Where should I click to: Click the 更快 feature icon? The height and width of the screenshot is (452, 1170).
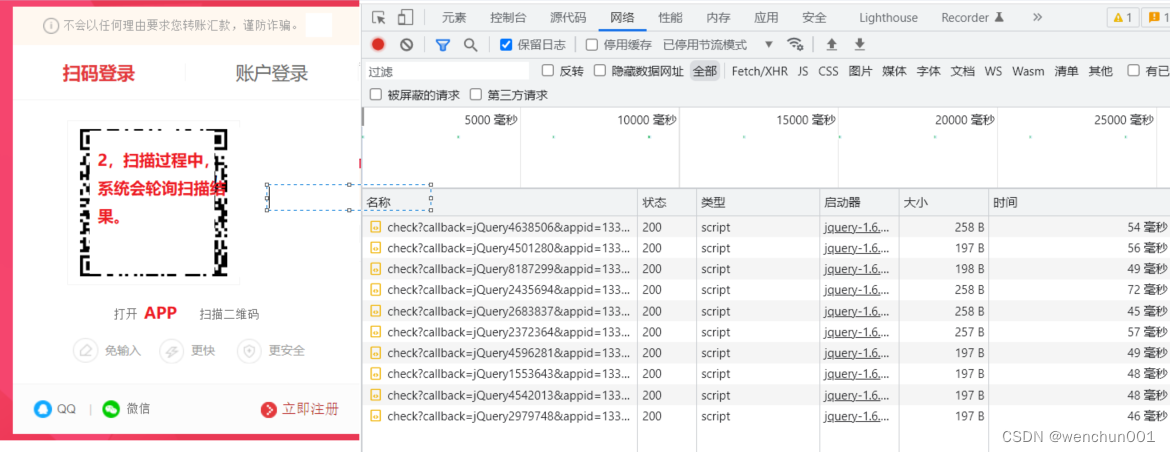pos(172,351)
